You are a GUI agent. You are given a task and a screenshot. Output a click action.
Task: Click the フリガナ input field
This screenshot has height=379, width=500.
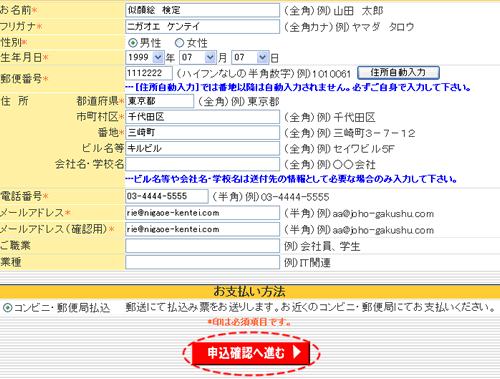point(202,26)
